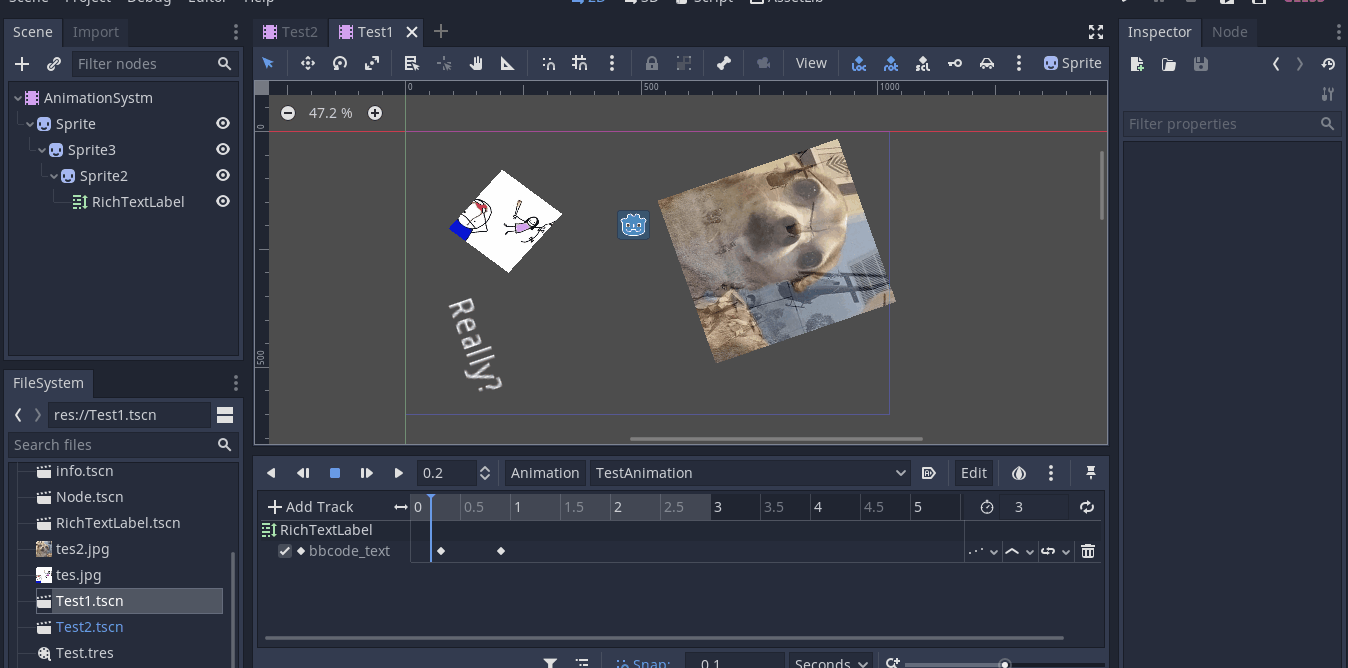Click Add Track to create a new track
1348x668 pixels.
313,507
